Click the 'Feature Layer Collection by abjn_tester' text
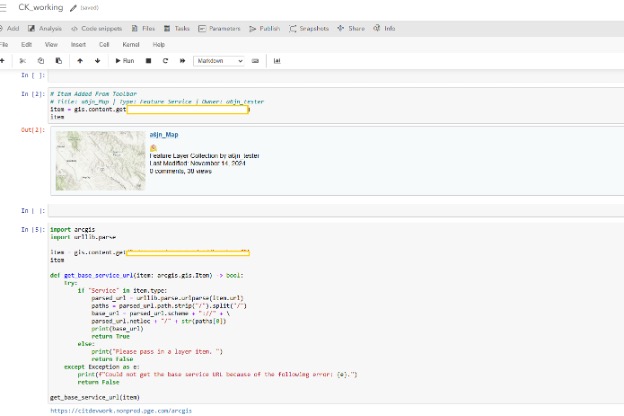Viewport: 624px width, 416px height. [x=205, y=156]
